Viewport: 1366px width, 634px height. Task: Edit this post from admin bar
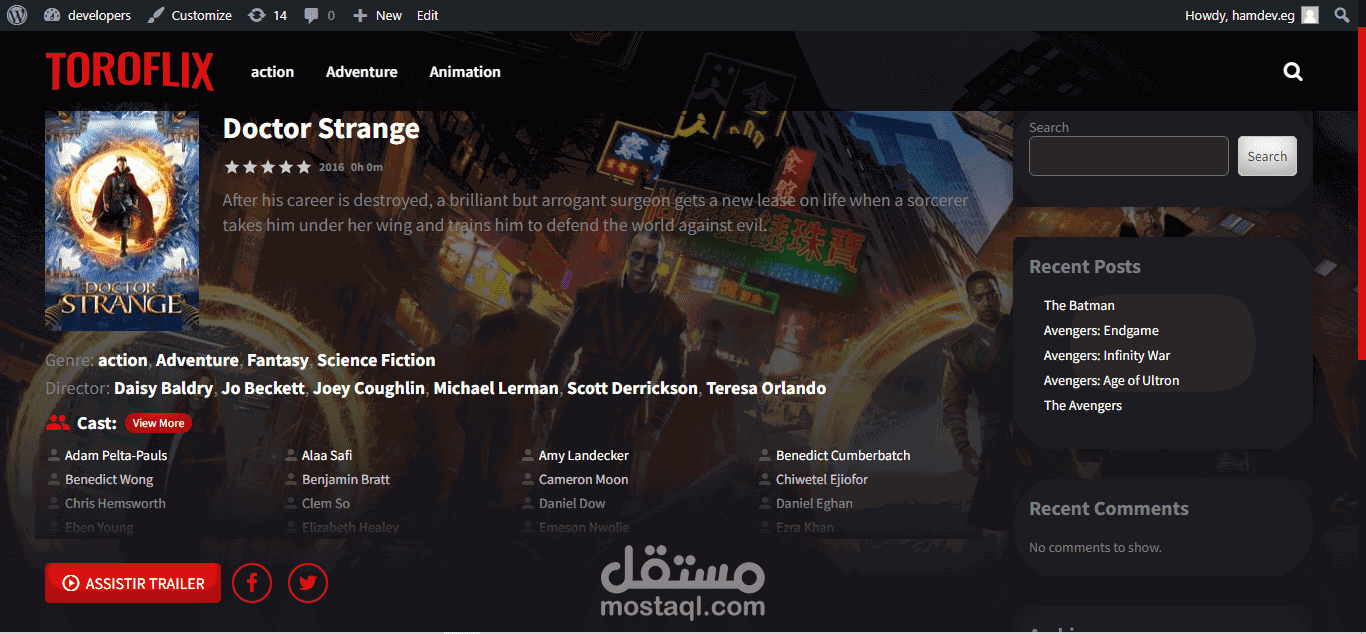[427, 15]
